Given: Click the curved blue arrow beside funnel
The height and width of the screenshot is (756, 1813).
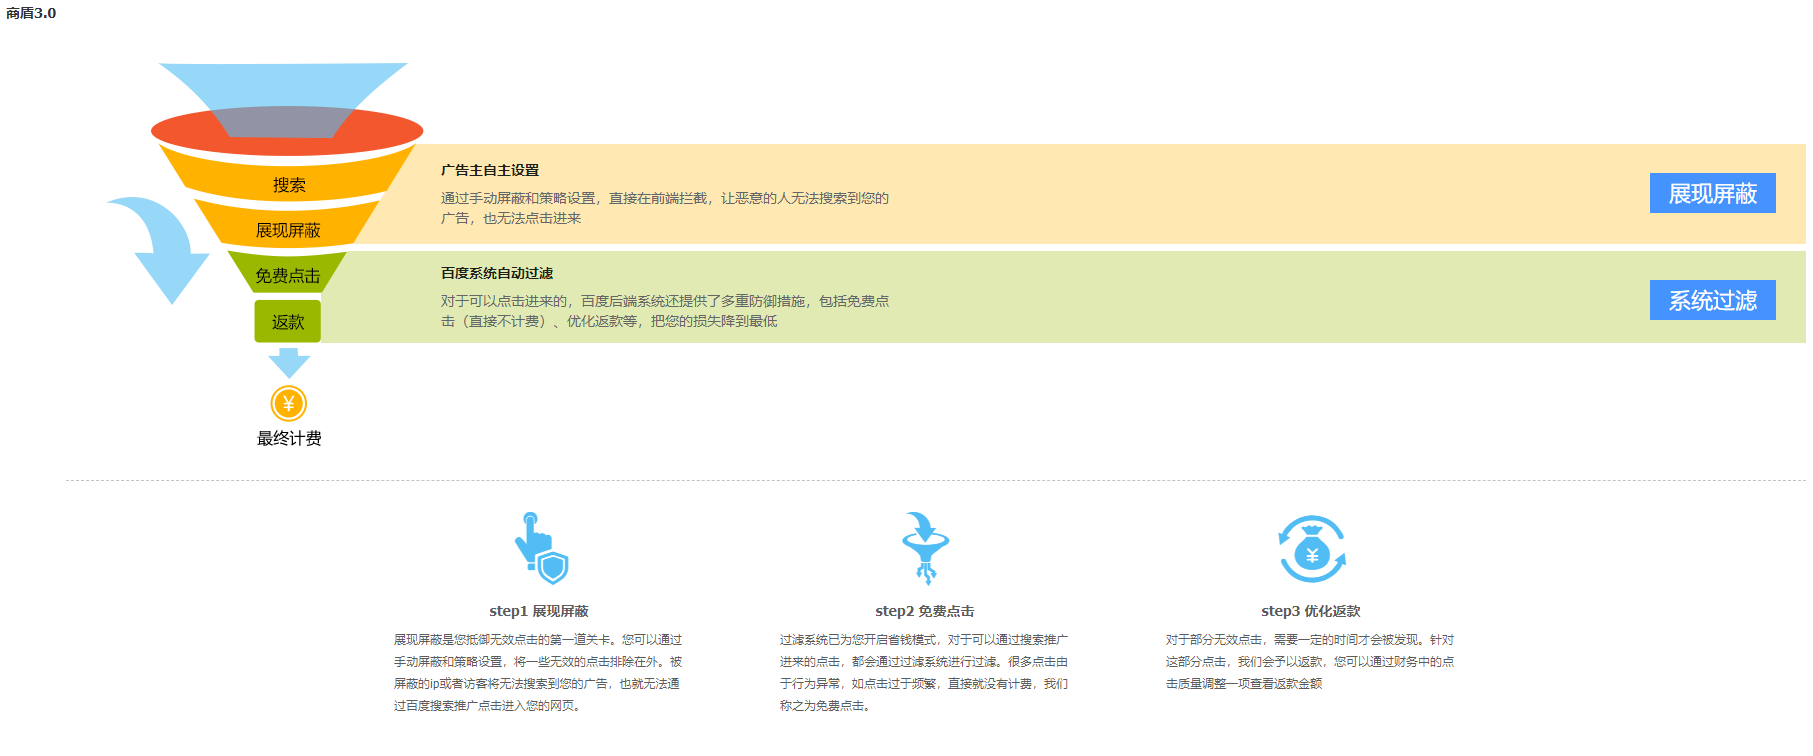Looking at the screenshot, I should tap(158, 250).
